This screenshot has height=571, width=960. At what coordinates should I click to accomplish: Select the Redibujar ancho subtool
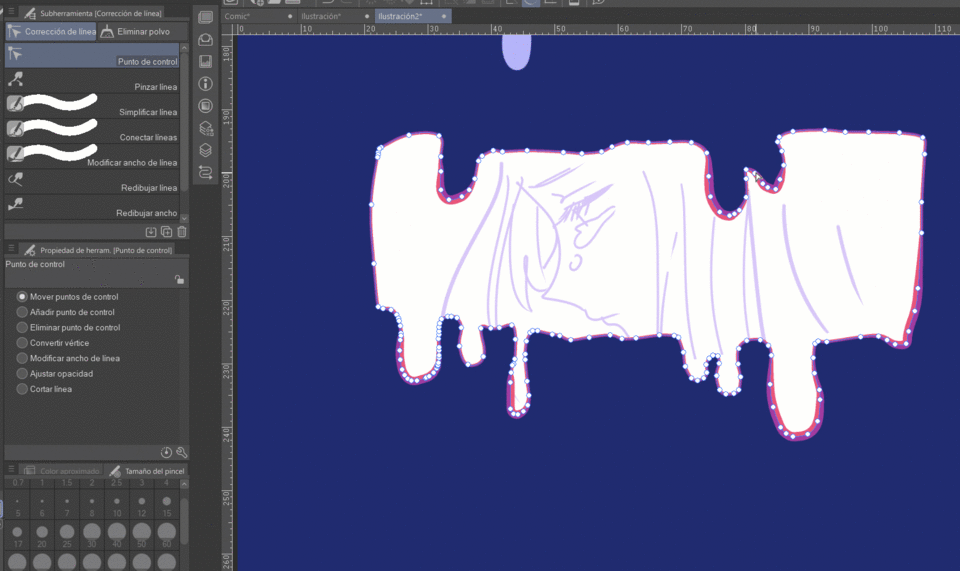pyautogui.click(x=92, y=206)
